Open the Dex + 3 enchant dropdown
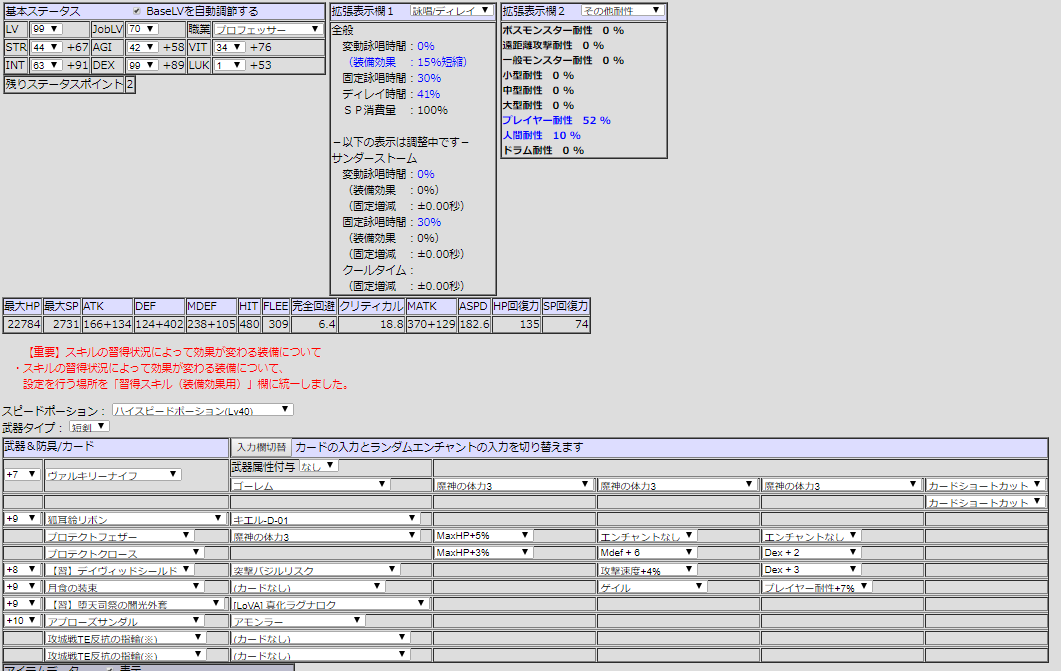1061x671 pixels. [x=811, y=570]
